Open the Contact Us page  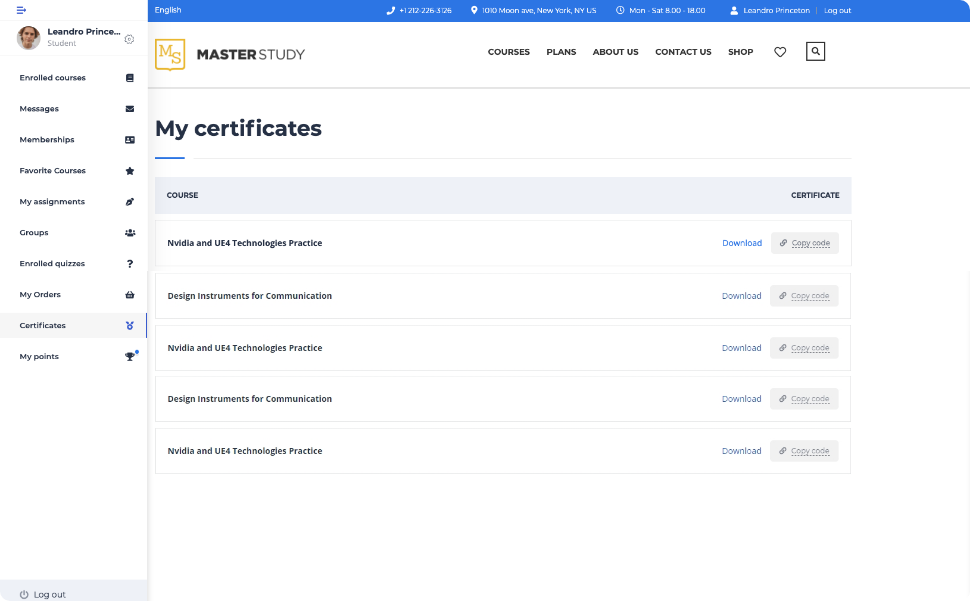point(683,52)
